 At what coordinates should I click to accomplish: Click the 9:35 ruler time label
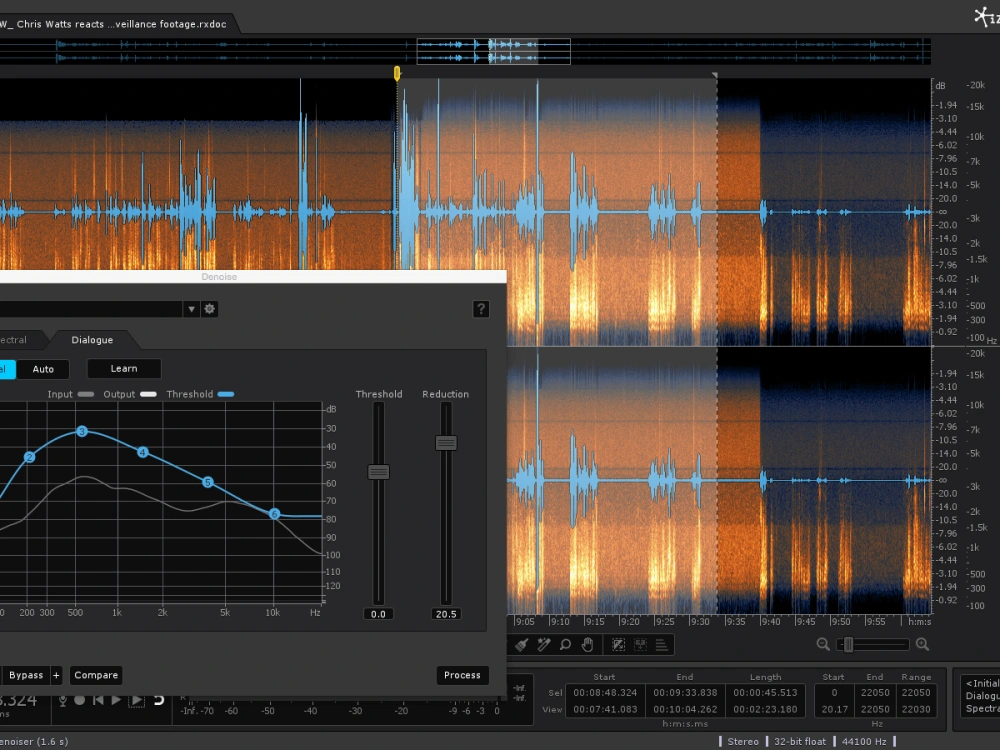point(735,621)
